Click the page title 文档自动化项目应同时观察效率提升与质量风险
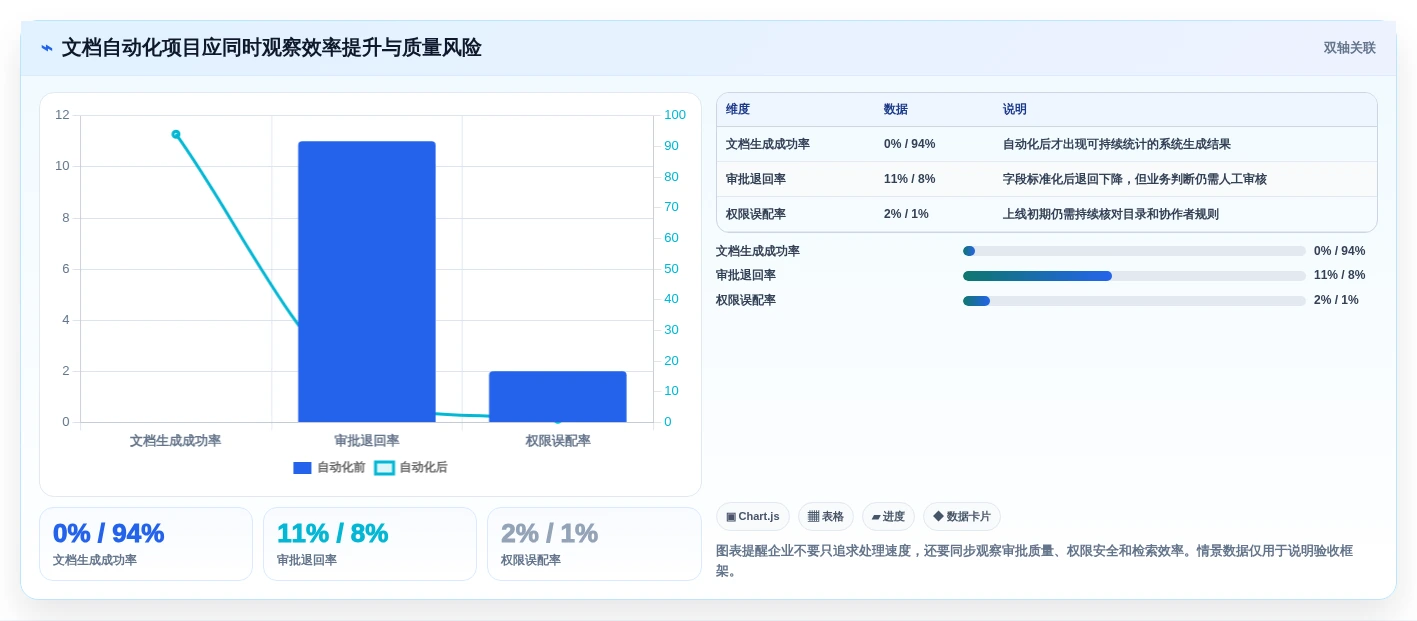This screenshot has height=621, width=1417. pos(272,48)
